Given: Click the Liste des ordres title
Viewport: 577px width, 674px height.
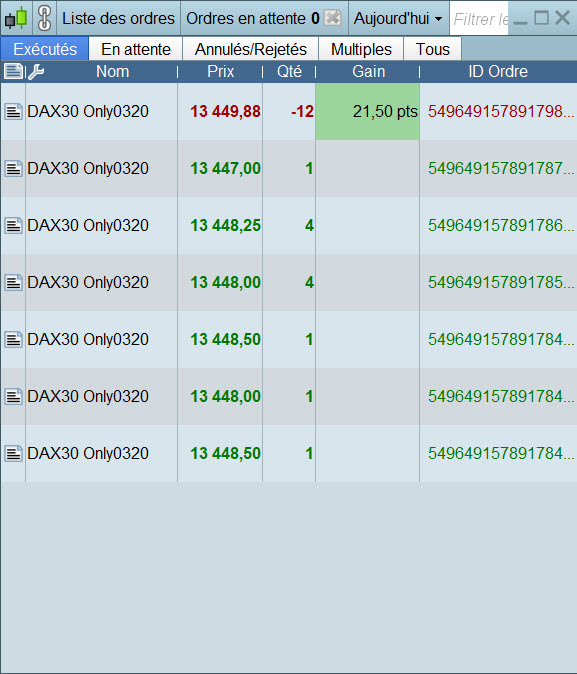Looking at the screenshot, I should tap(118, 18).
